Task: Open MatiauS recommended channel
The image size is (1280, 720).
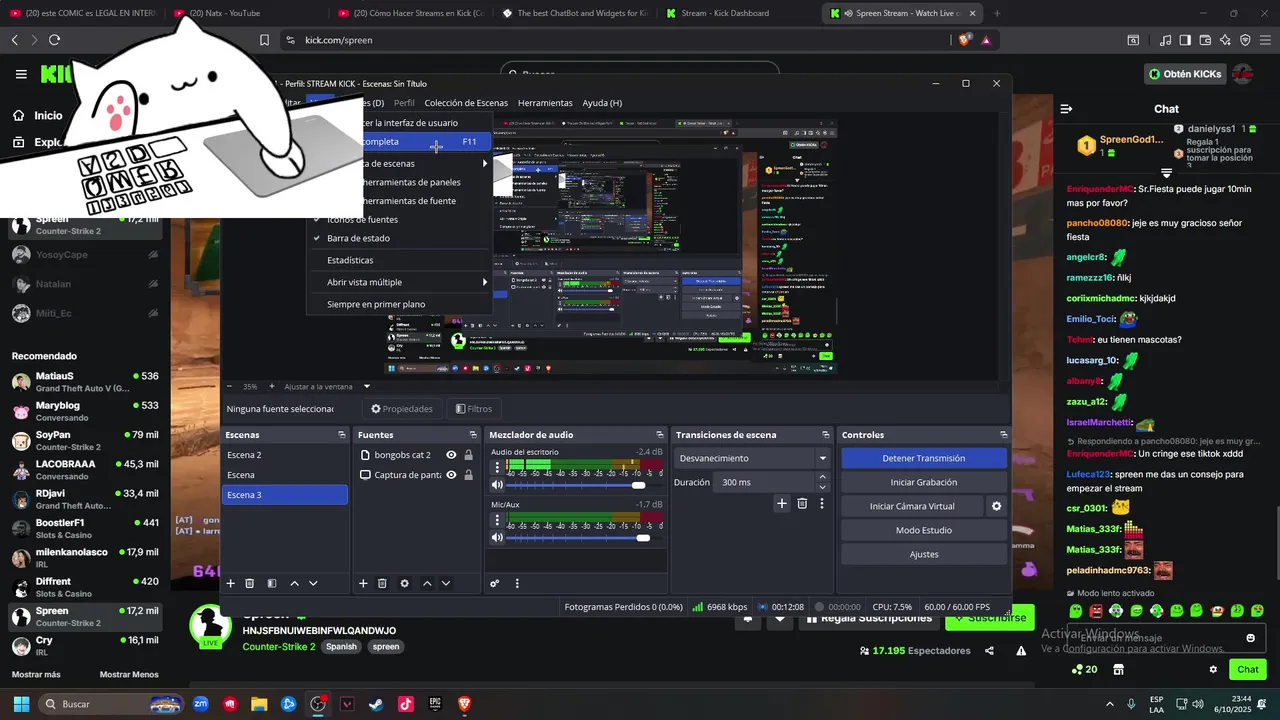Action: pyautogui.click(x=85, y=382)
